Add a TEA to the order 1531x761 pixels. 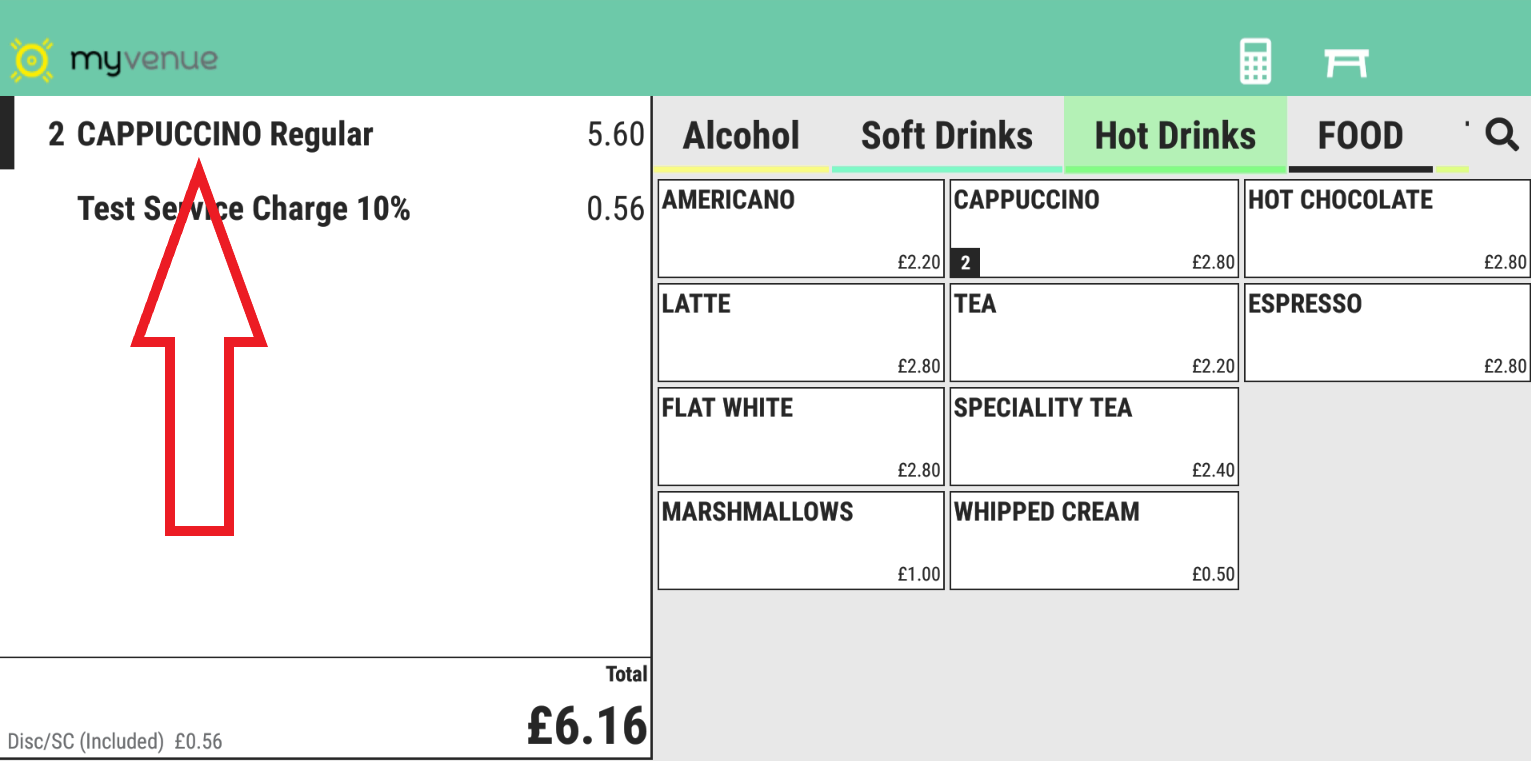(1094, 332)
